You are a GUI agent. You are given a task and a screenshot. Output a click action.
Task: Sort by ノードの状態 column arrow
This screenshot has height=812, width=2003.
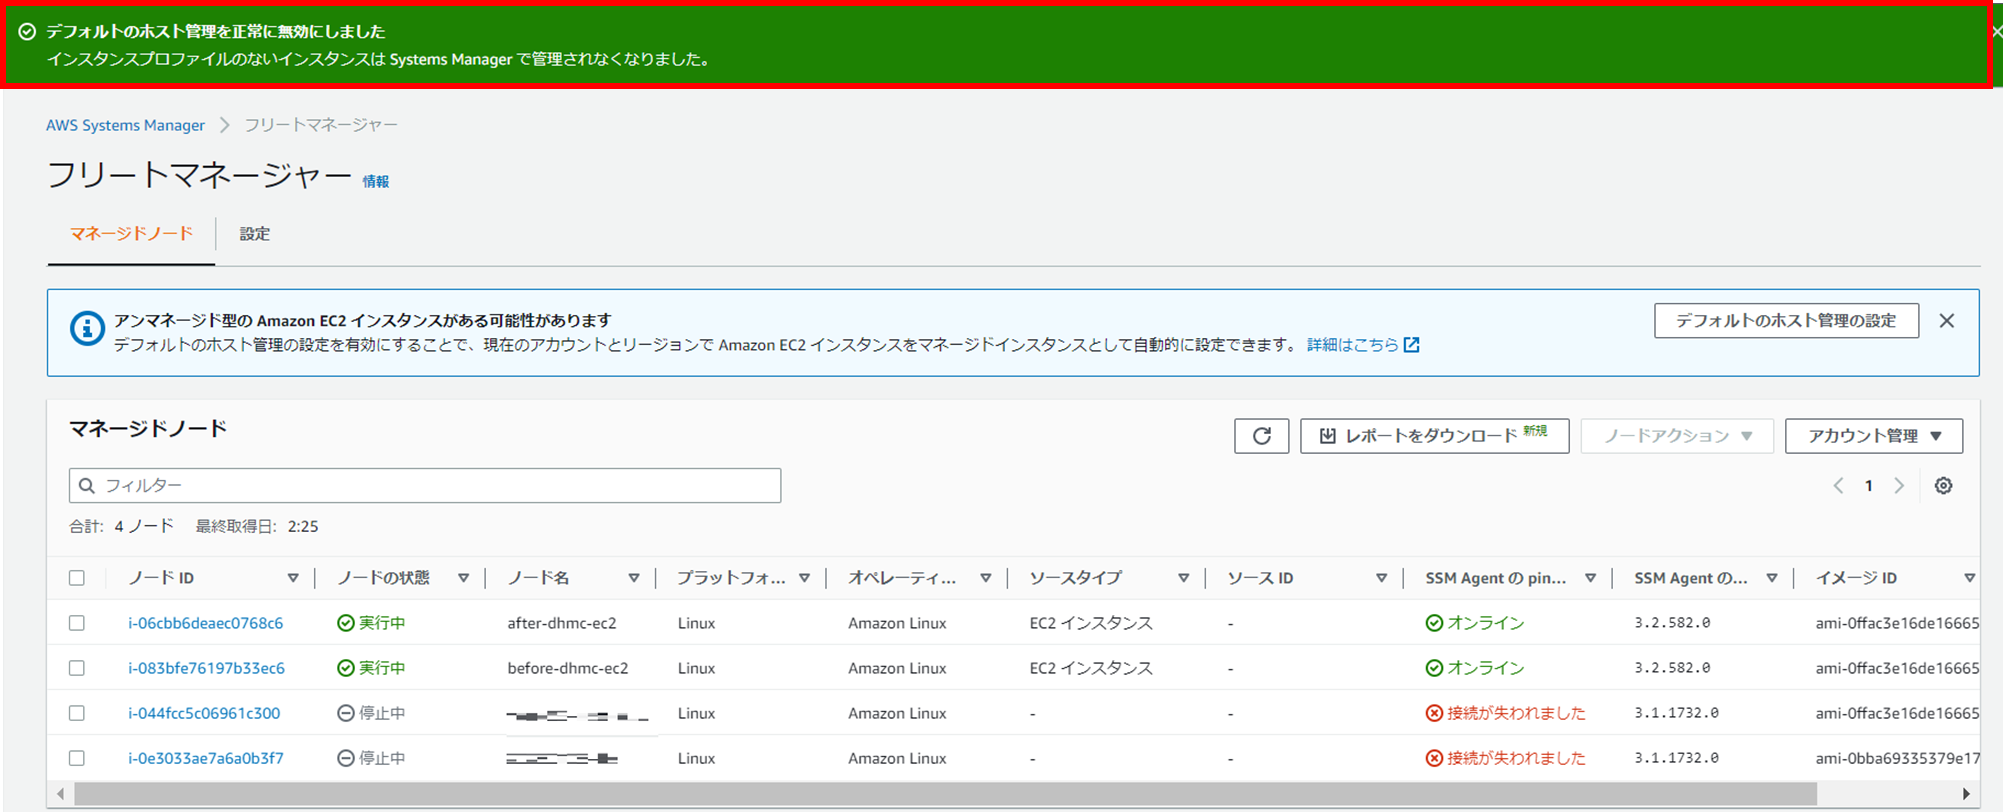click(x=464, y=578)
